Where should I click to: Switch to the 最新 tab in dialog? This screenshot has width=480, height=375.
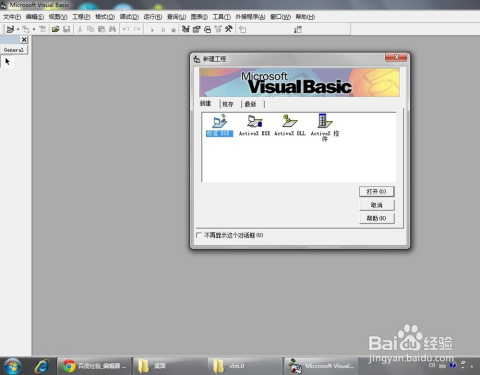coord(250,104)
